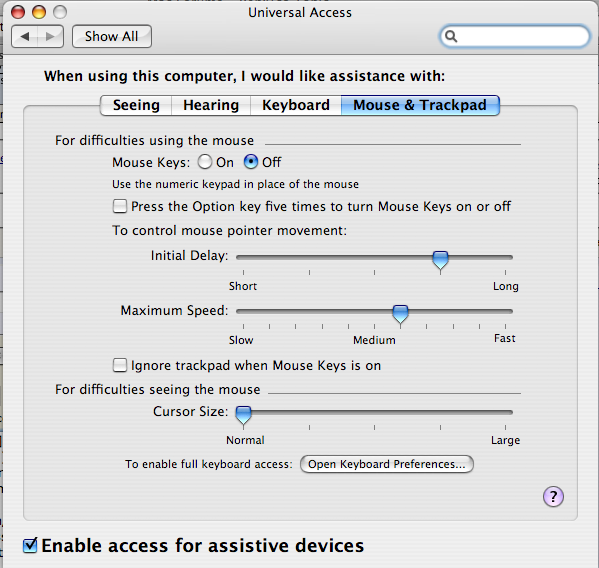Click the Show All button

[x=112, y=37]
